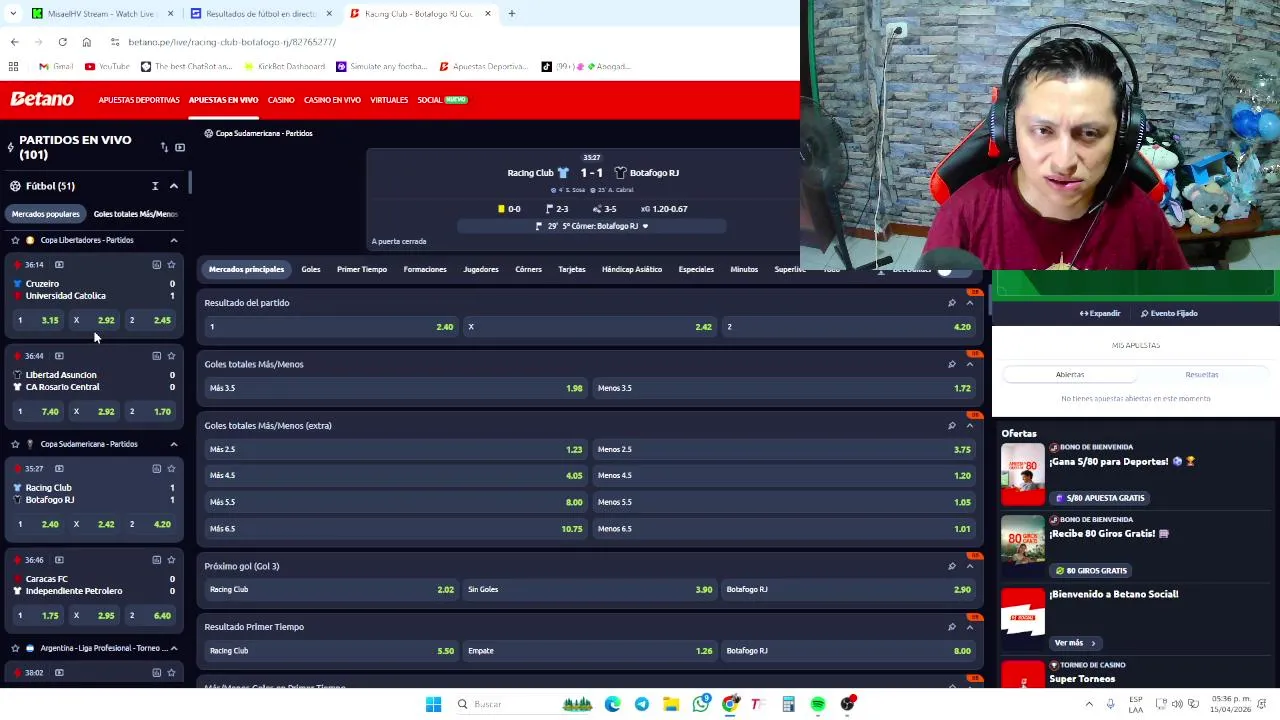Click the Evento Fijado button
The height and width of the screenshot is (720, 1280).
click(1169, 313)
